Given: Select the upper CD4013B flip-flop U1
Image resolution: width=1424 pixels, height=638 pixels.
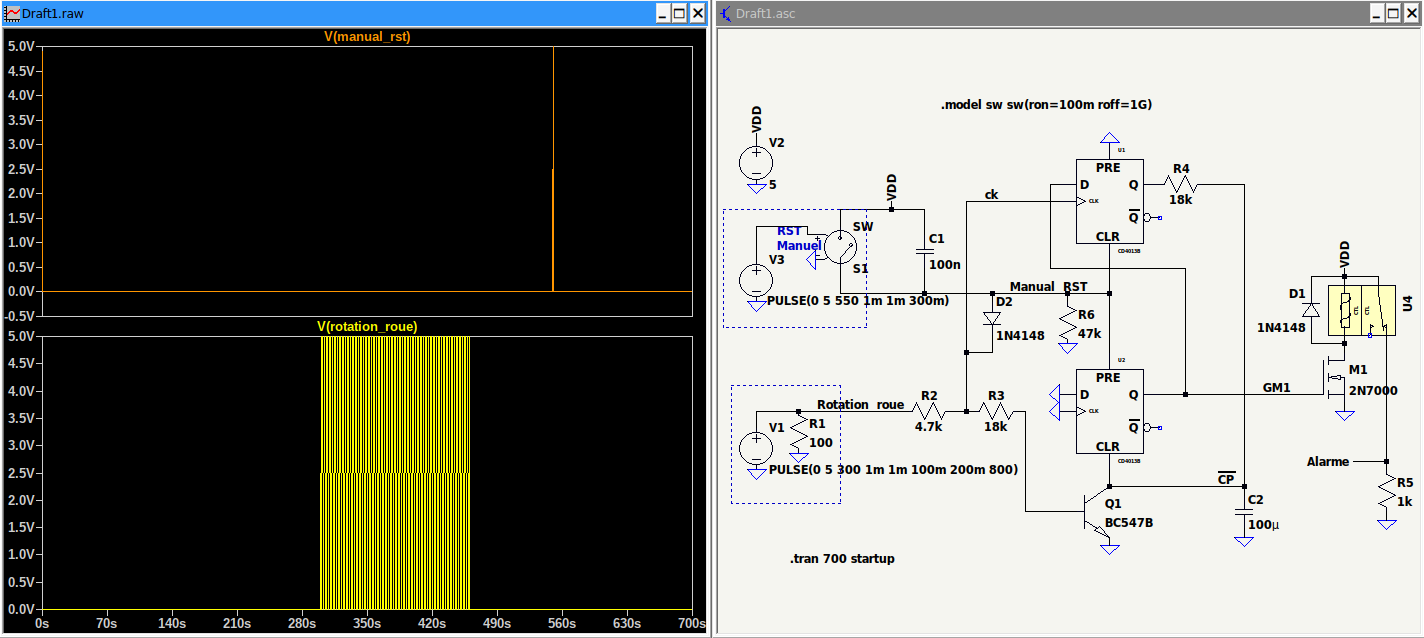Looking at the screenshot, I should pyautogui.click(x=1108, y=202).
